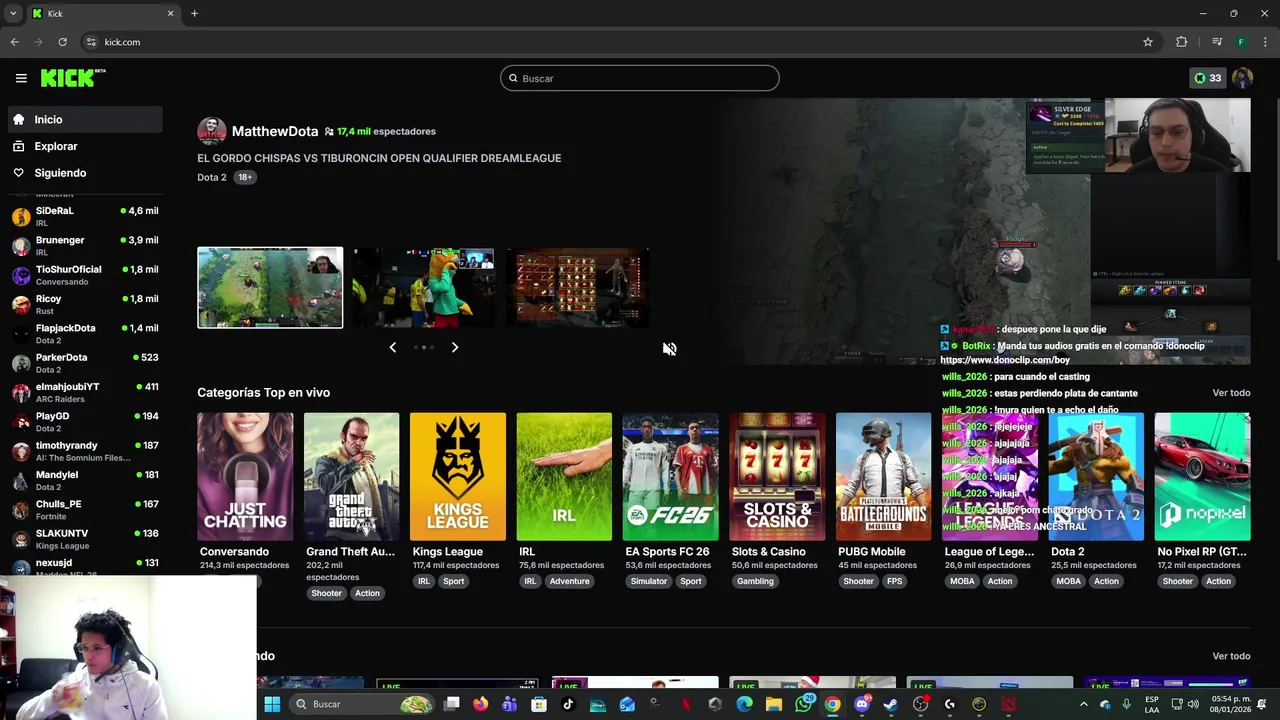Open TioShurOficial channel in sidebar
Viewport: 1280px width, 720px height.
[85, 275]
